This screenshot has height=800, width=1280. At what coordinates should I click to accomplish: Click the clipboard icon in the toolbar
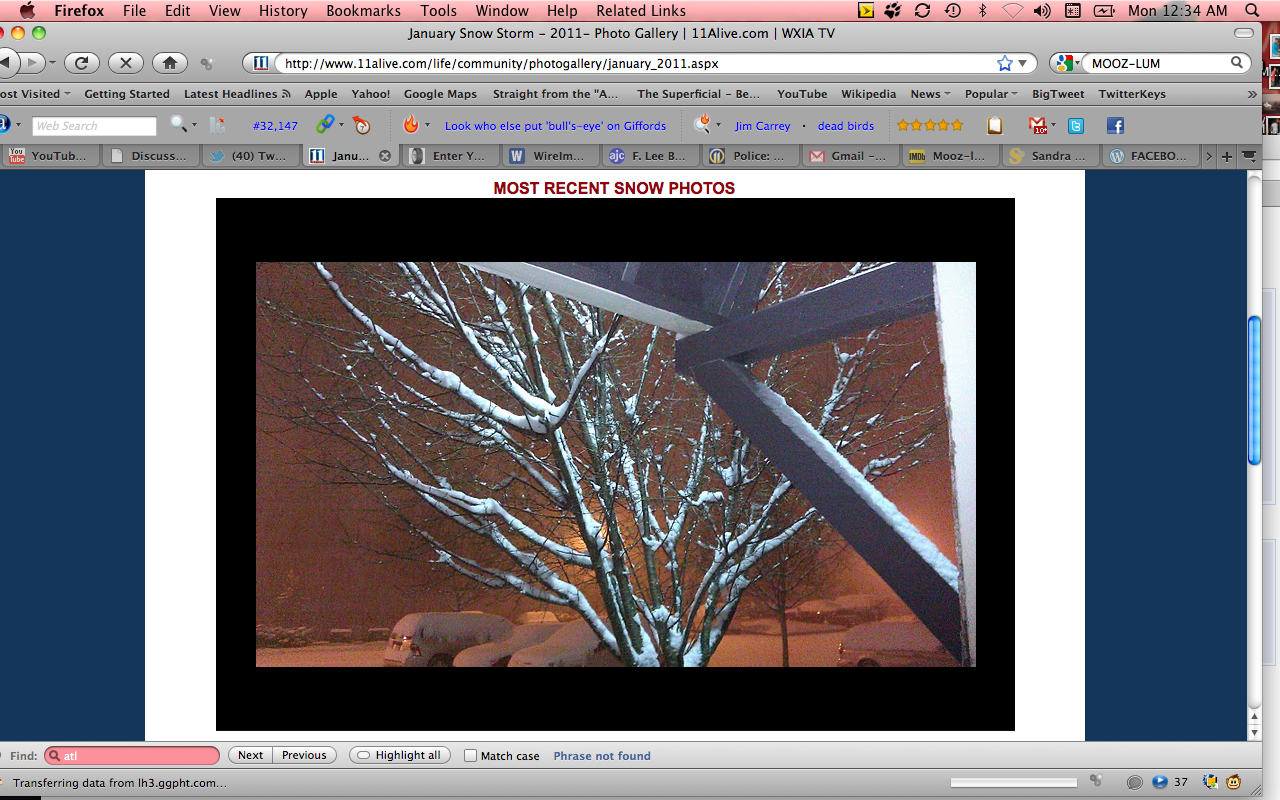(x=994, y=126)
